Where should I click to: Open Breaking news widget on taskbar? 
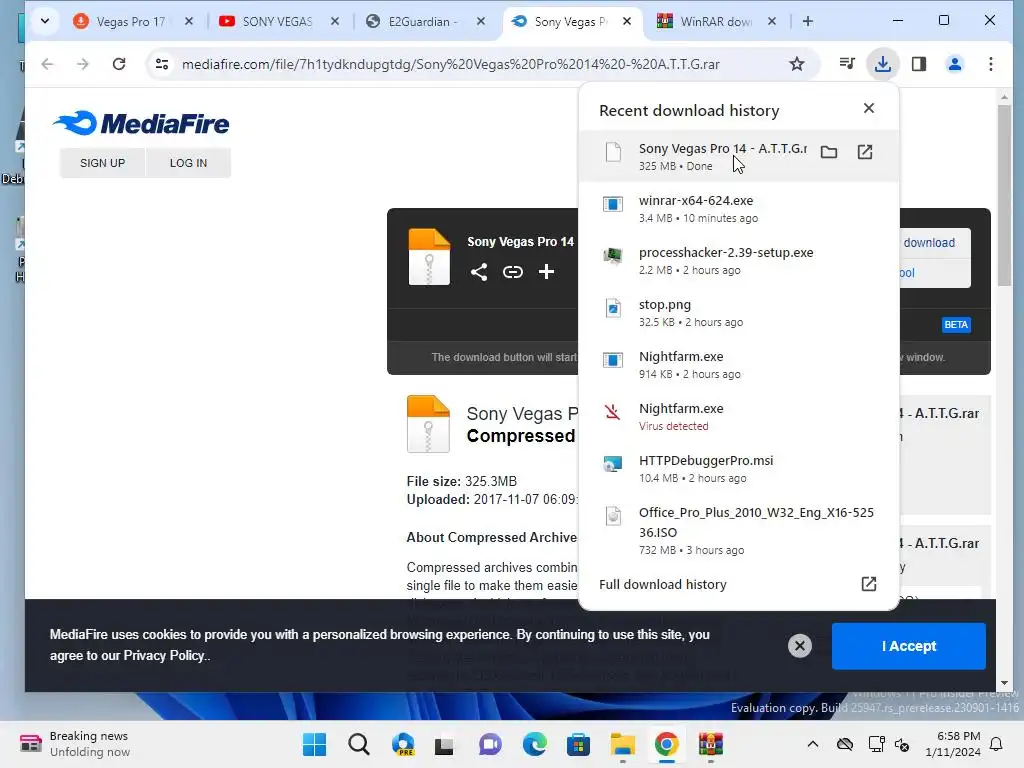pyautogui.click(x=74, y=744)
